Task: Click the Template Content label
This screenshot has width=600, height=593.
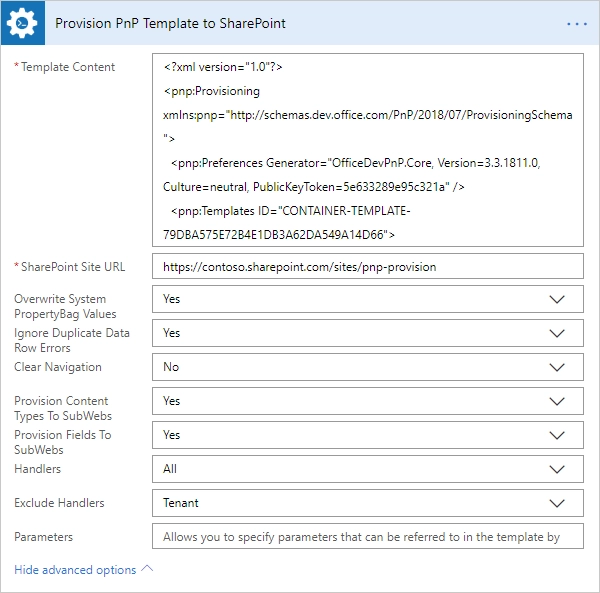Action: point(68,67)
